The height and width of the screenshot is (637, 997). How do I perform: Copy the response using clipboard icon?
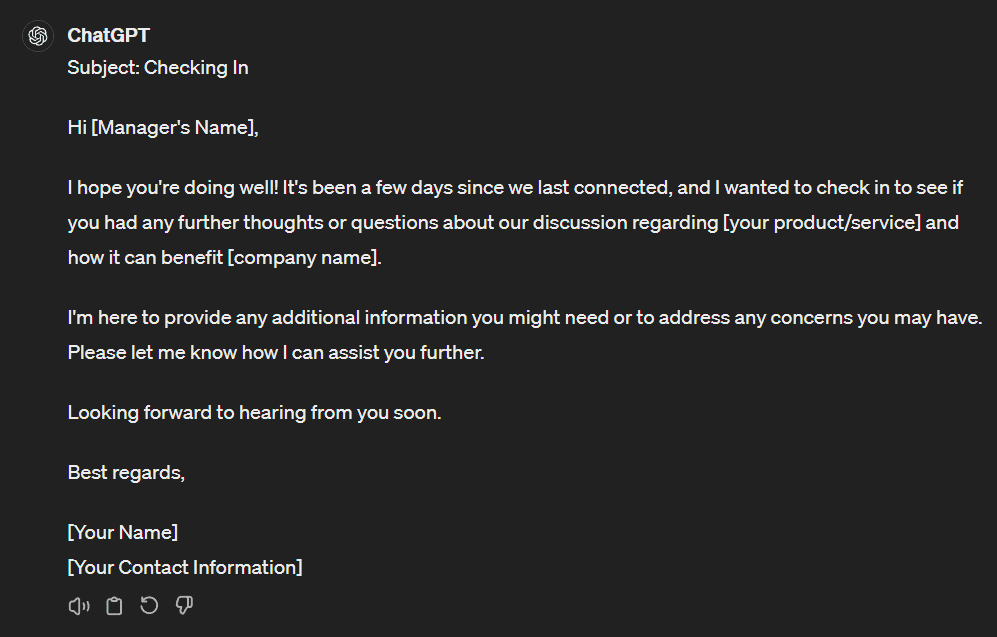click(114, 606)
